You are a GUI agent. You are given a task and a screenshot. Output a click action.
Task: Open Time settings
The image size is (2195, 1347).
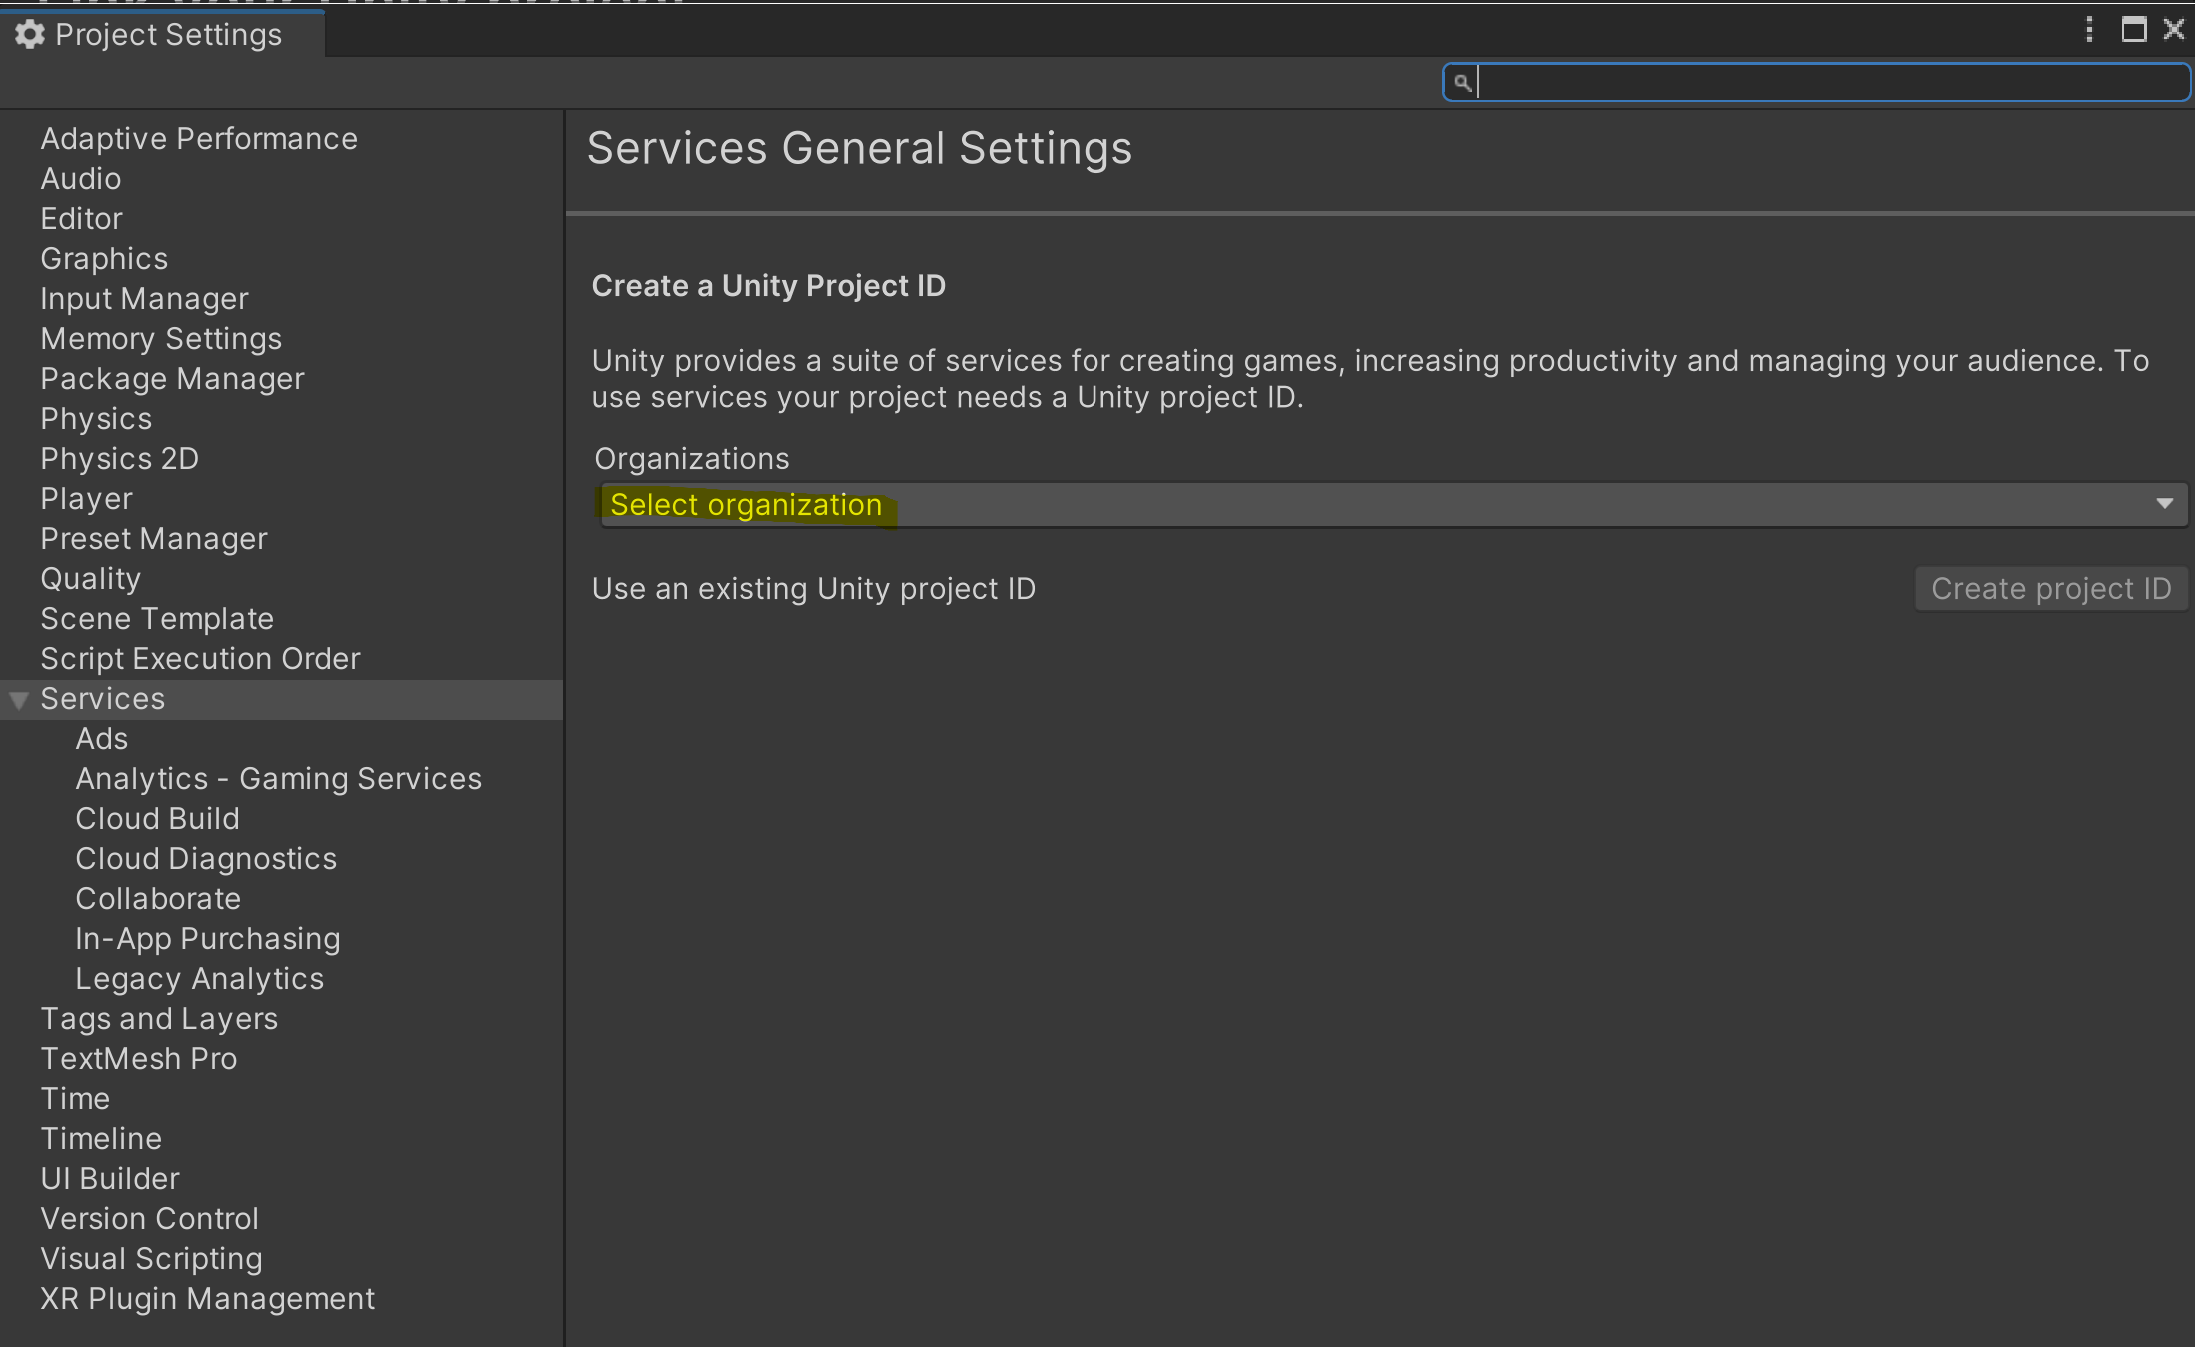click(75, 1099)
